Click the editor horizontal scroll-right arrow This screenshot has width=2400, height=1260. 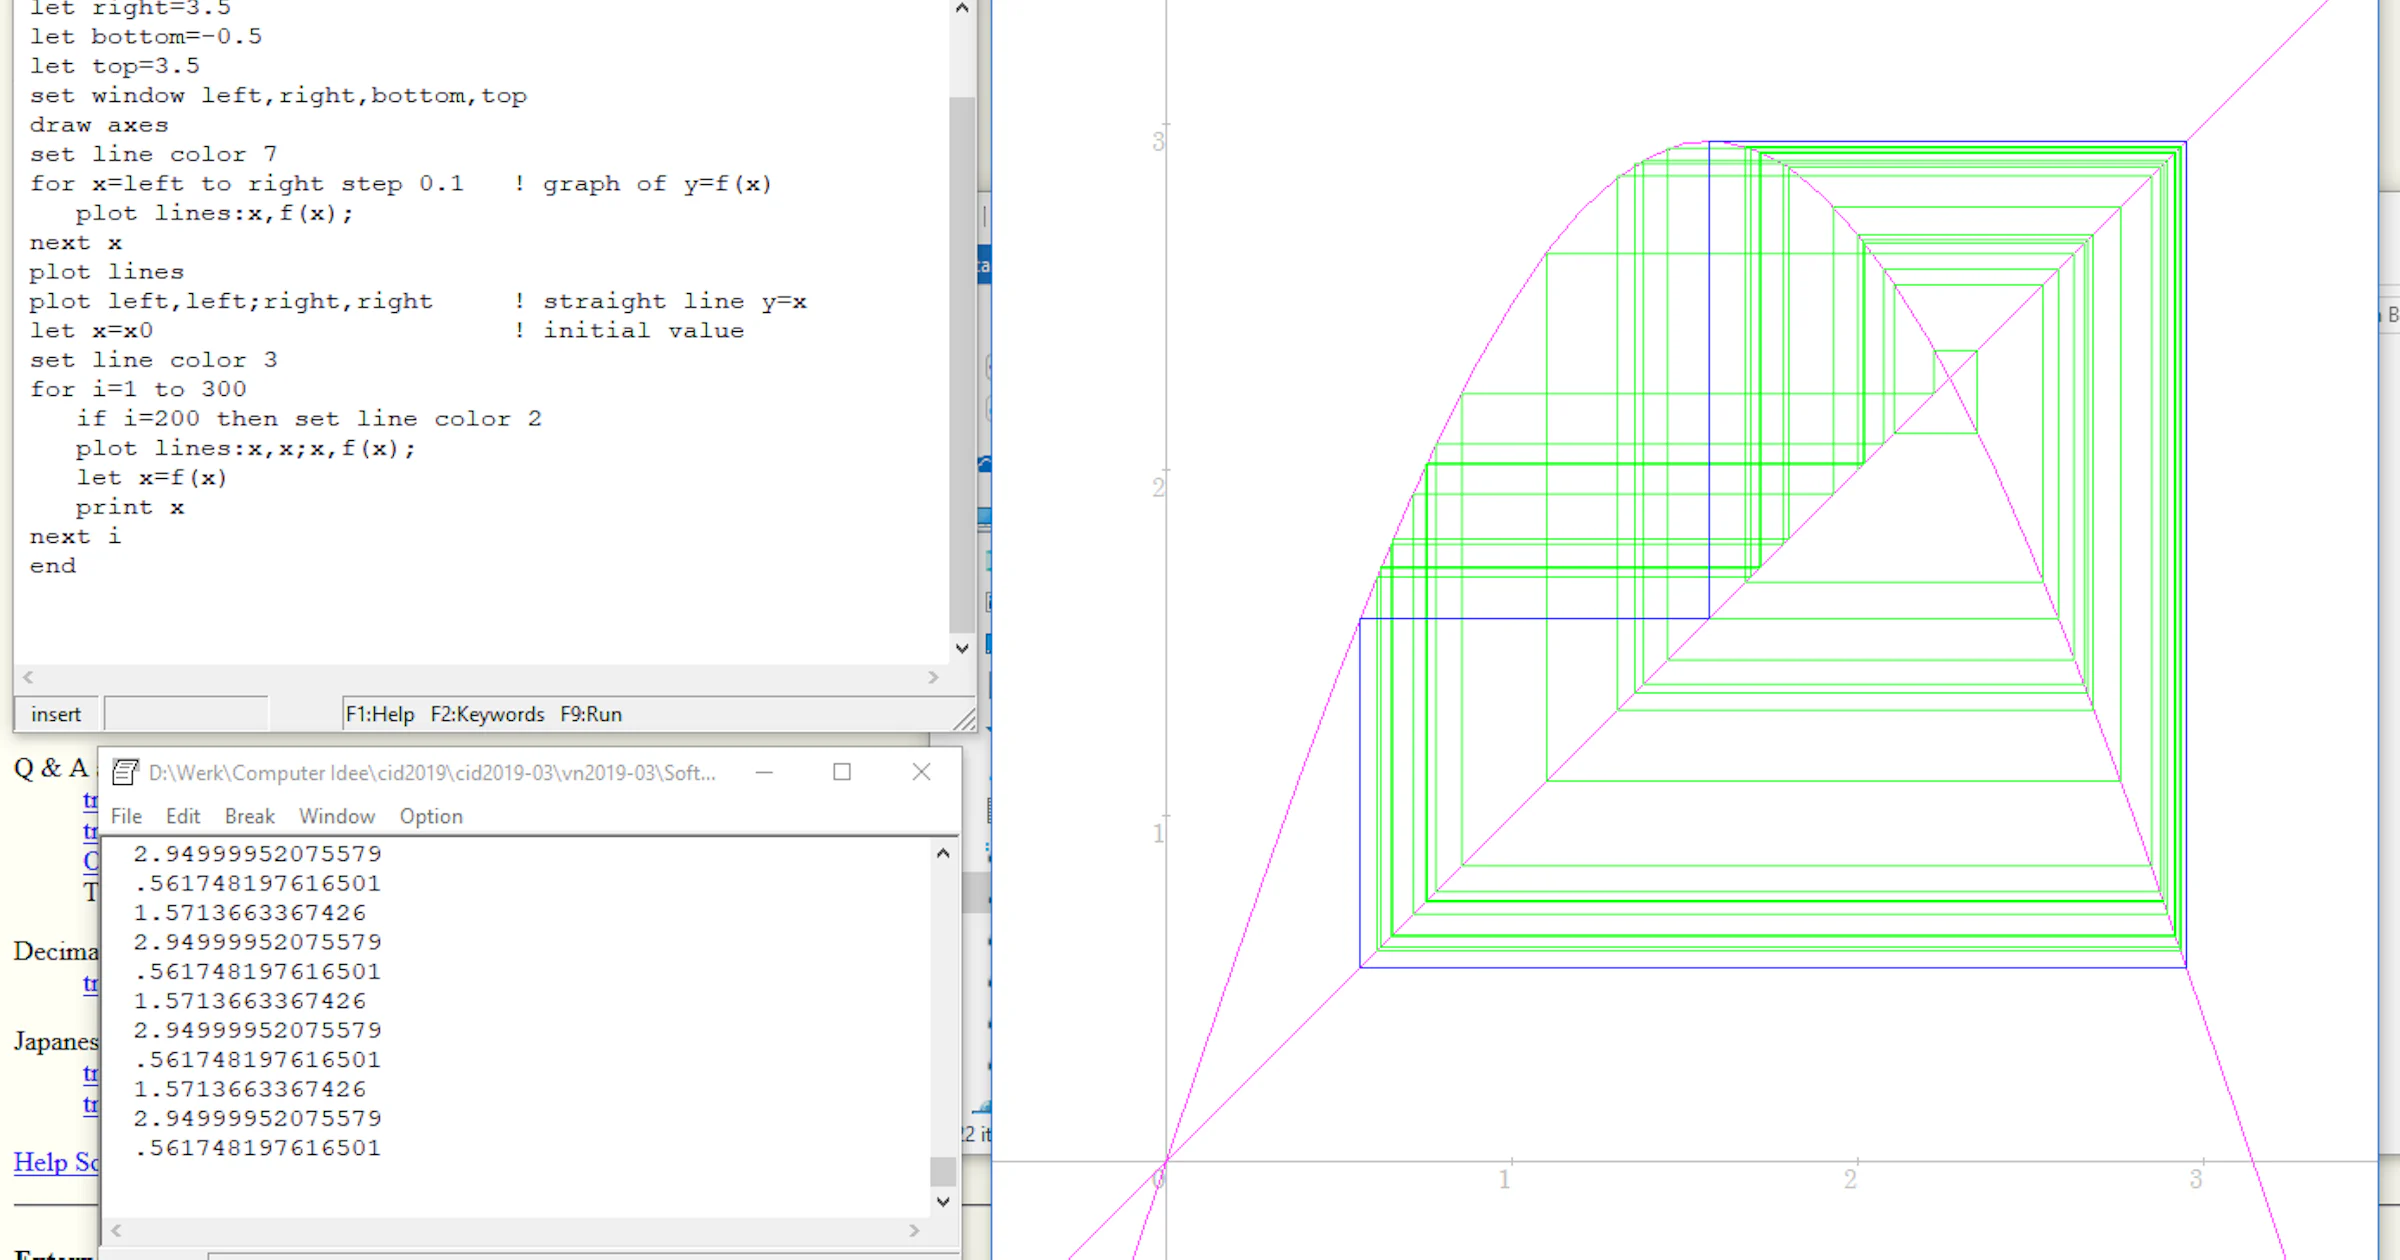[x=933, y=677]
